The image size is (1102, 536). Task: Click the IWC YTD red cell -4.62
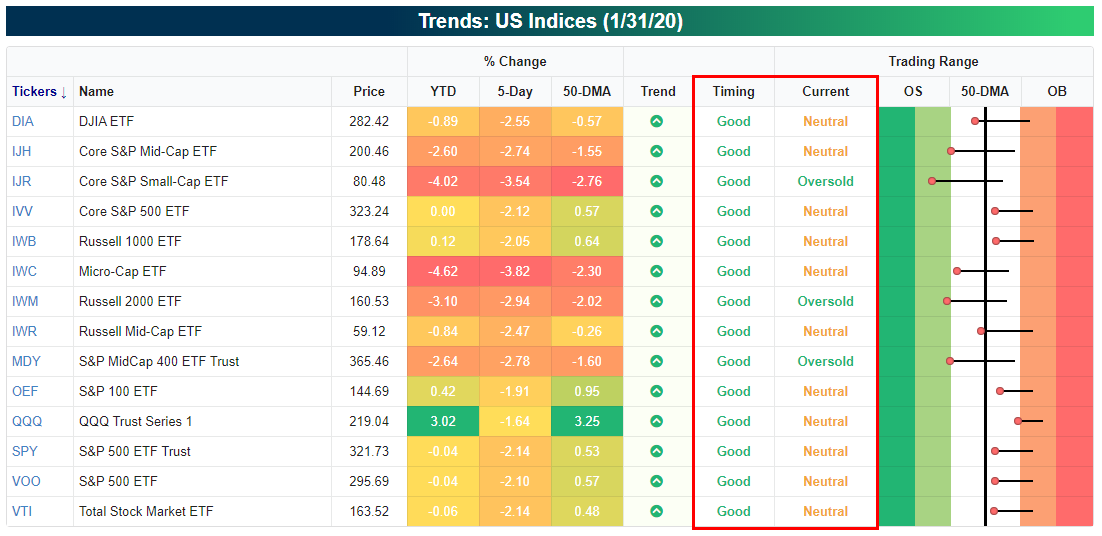(443, 271)
